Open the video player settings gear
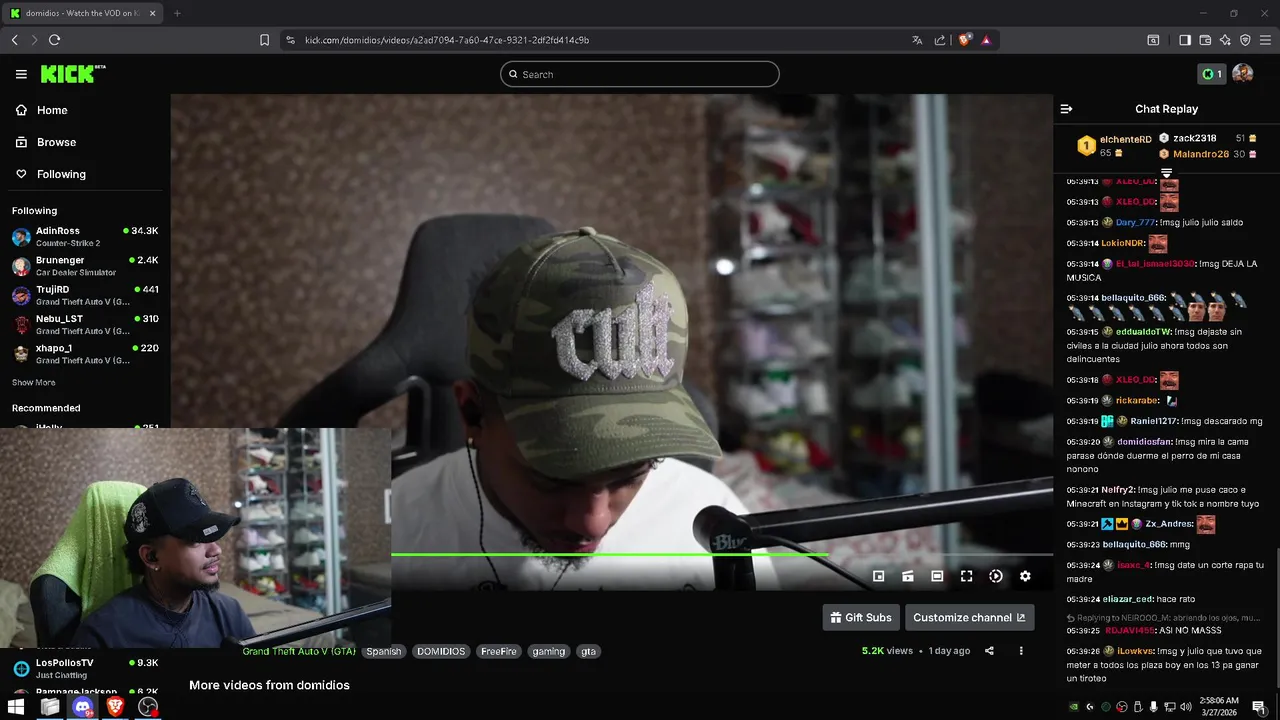This screenshot has height=720, width=1280. point(1025,576)
